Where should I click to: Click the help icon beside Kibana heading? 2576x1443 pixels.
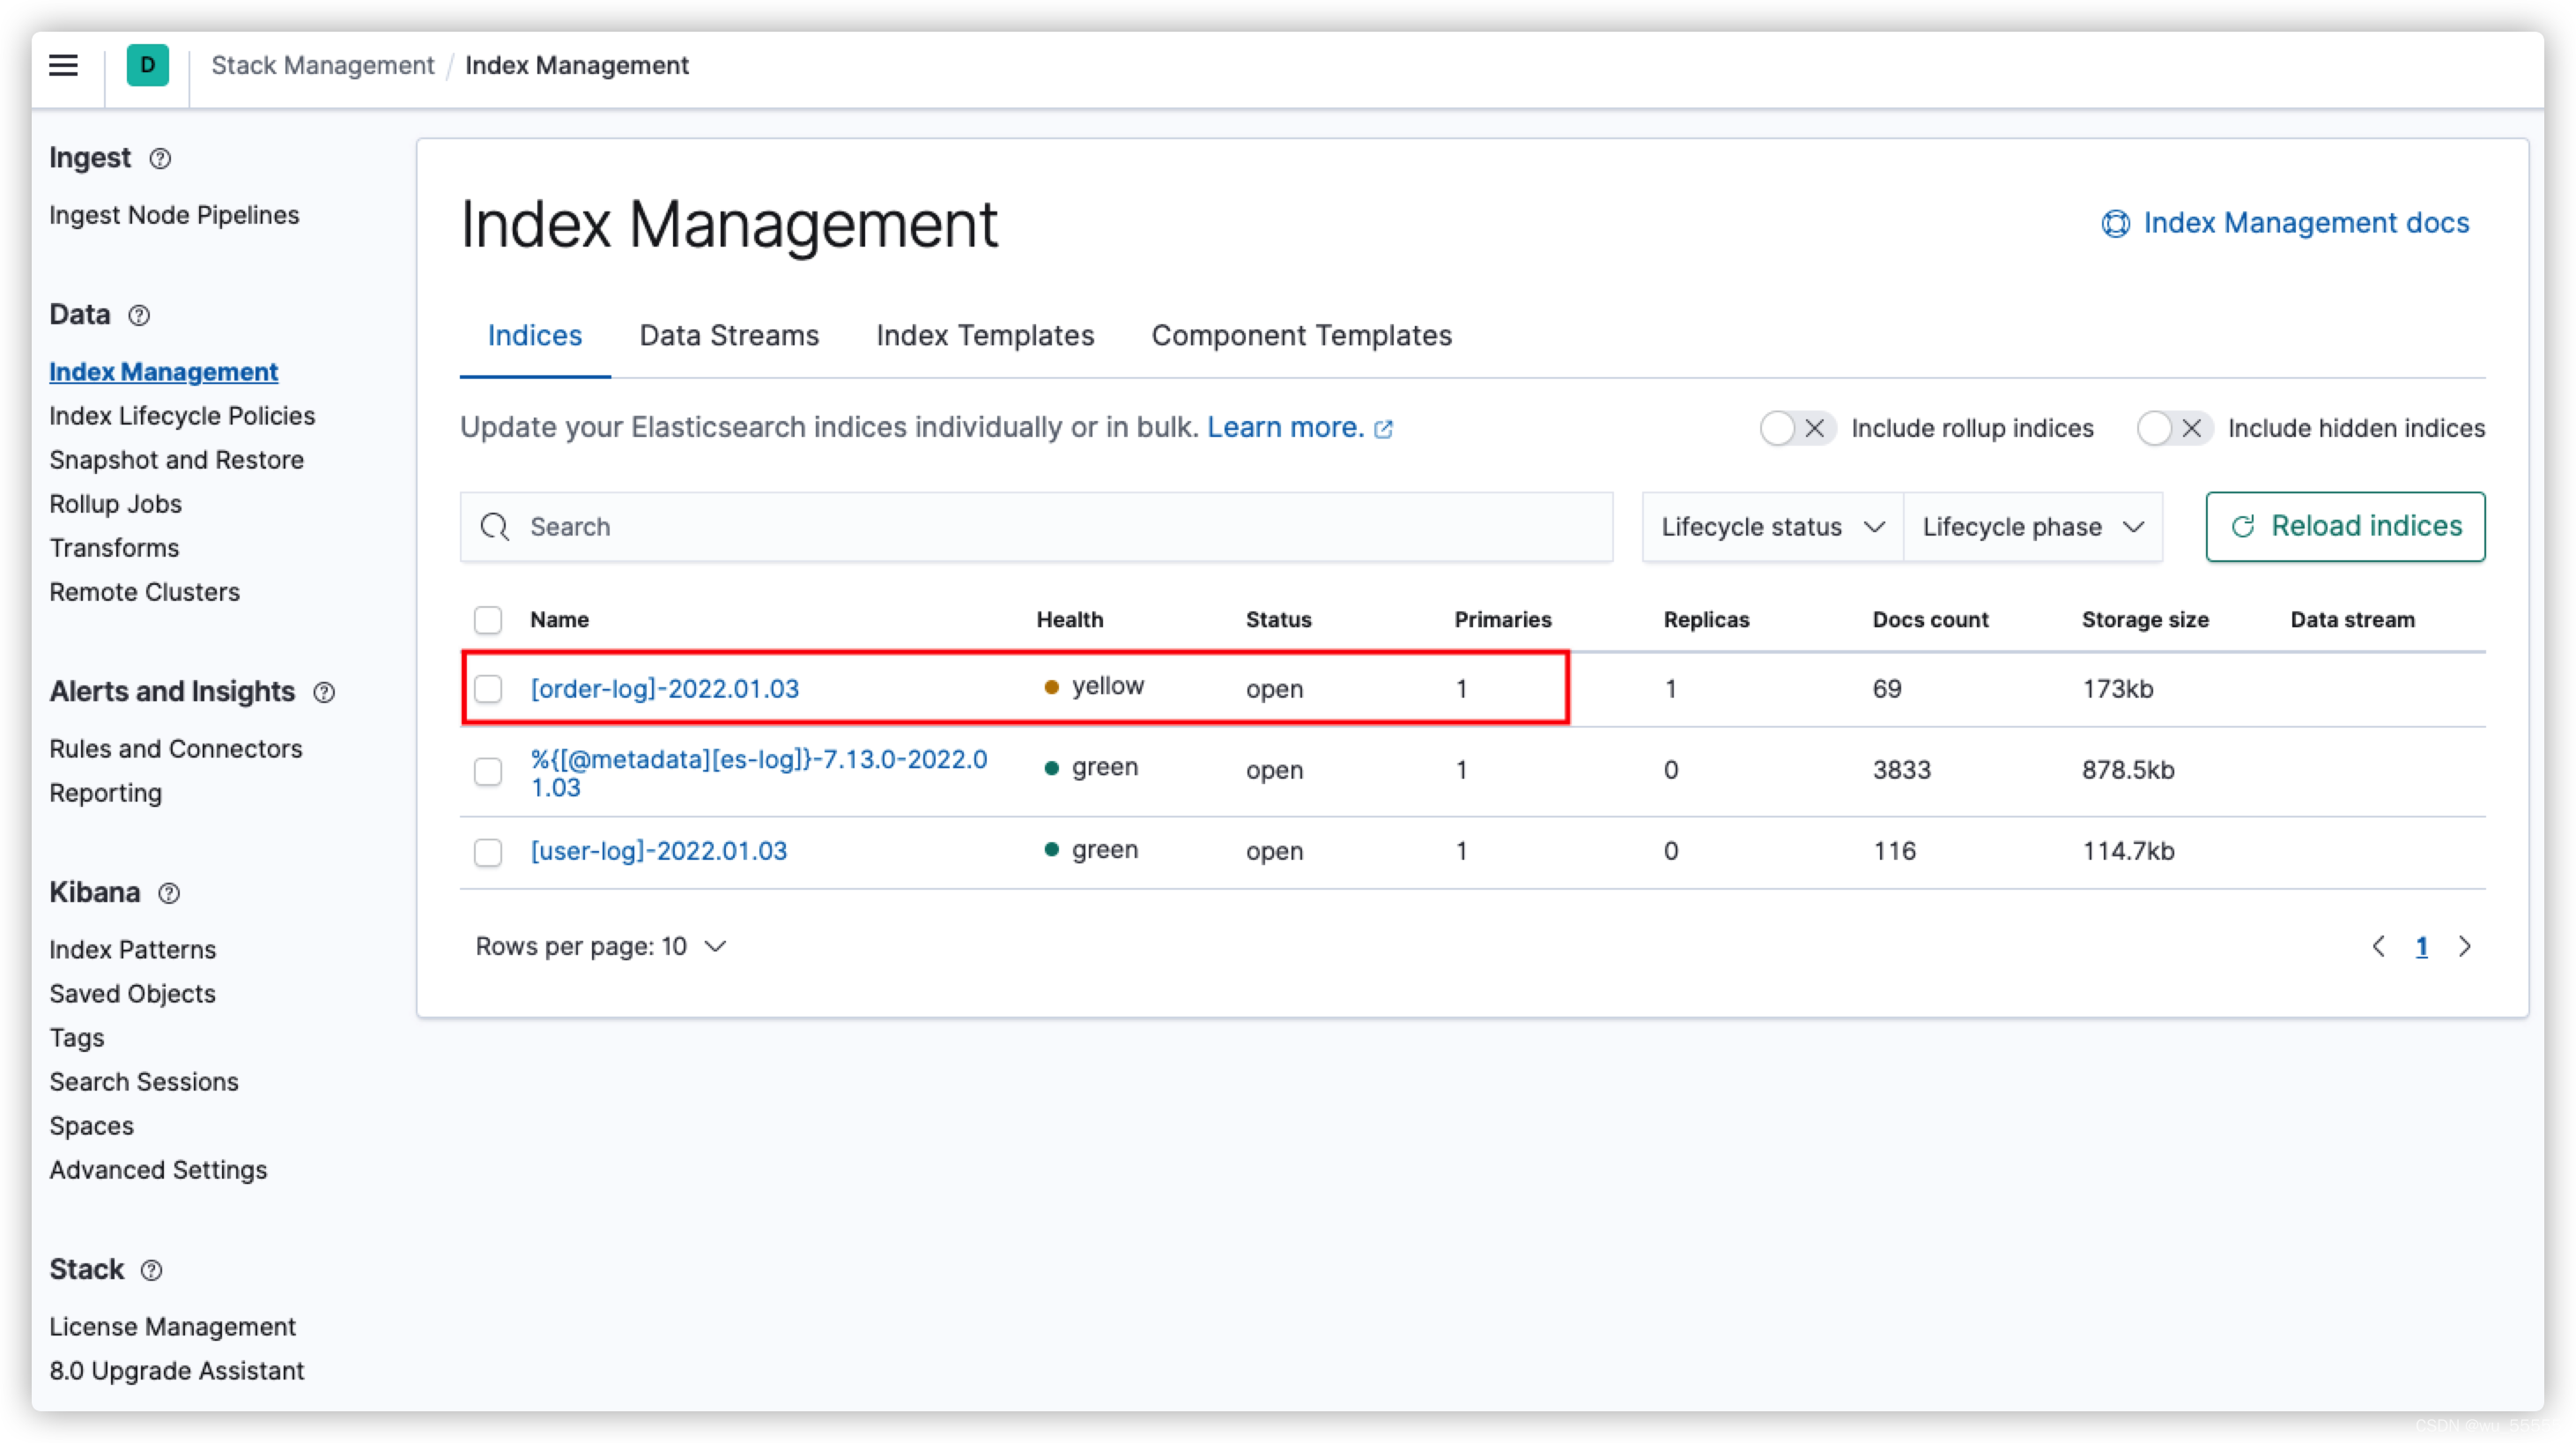(x=169, y=893)
